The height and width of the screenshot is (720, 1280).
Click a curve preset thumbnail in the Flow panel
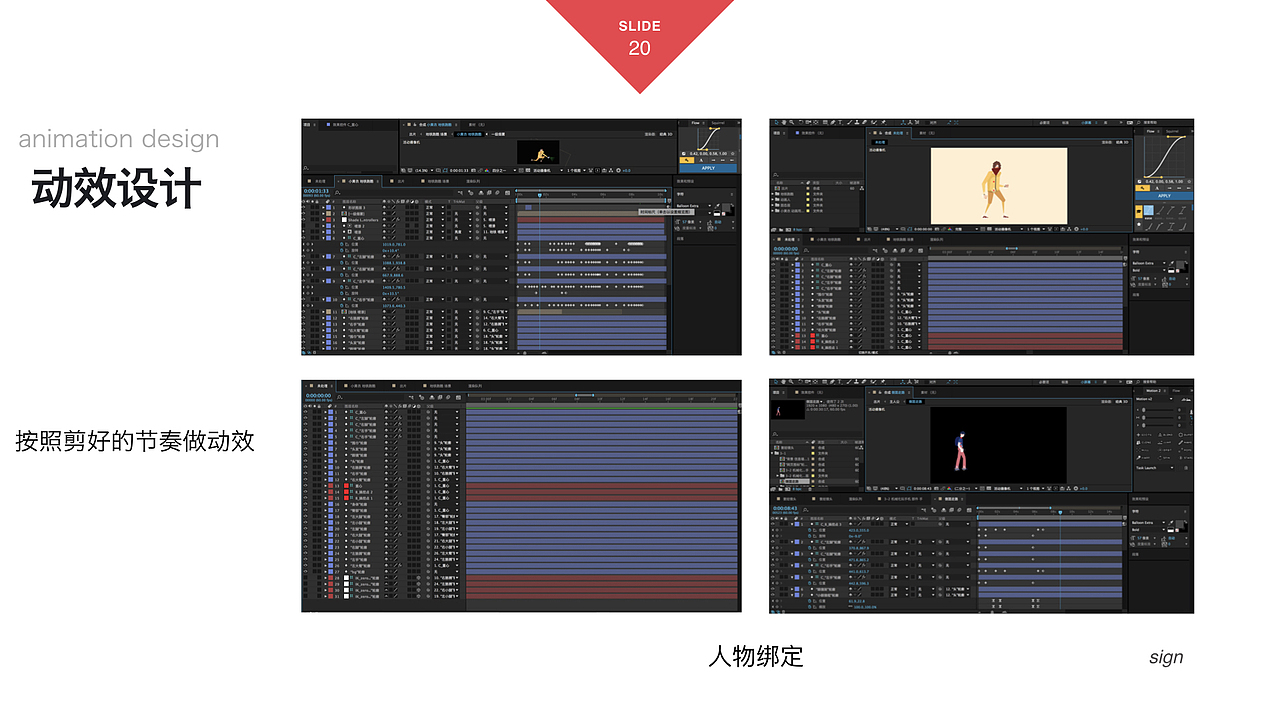pyautogui.click(x=1148, y=210)
